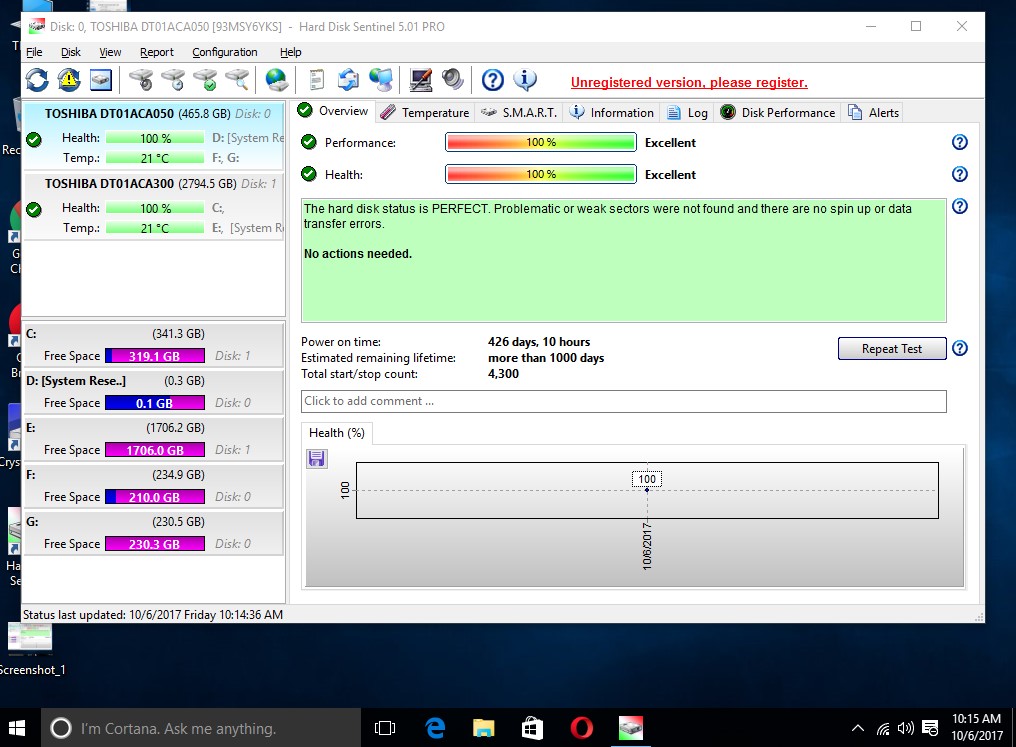Click the question mark help toolbar icon
The width and height of the screenshot is (1016, 747).
[492, 80]
